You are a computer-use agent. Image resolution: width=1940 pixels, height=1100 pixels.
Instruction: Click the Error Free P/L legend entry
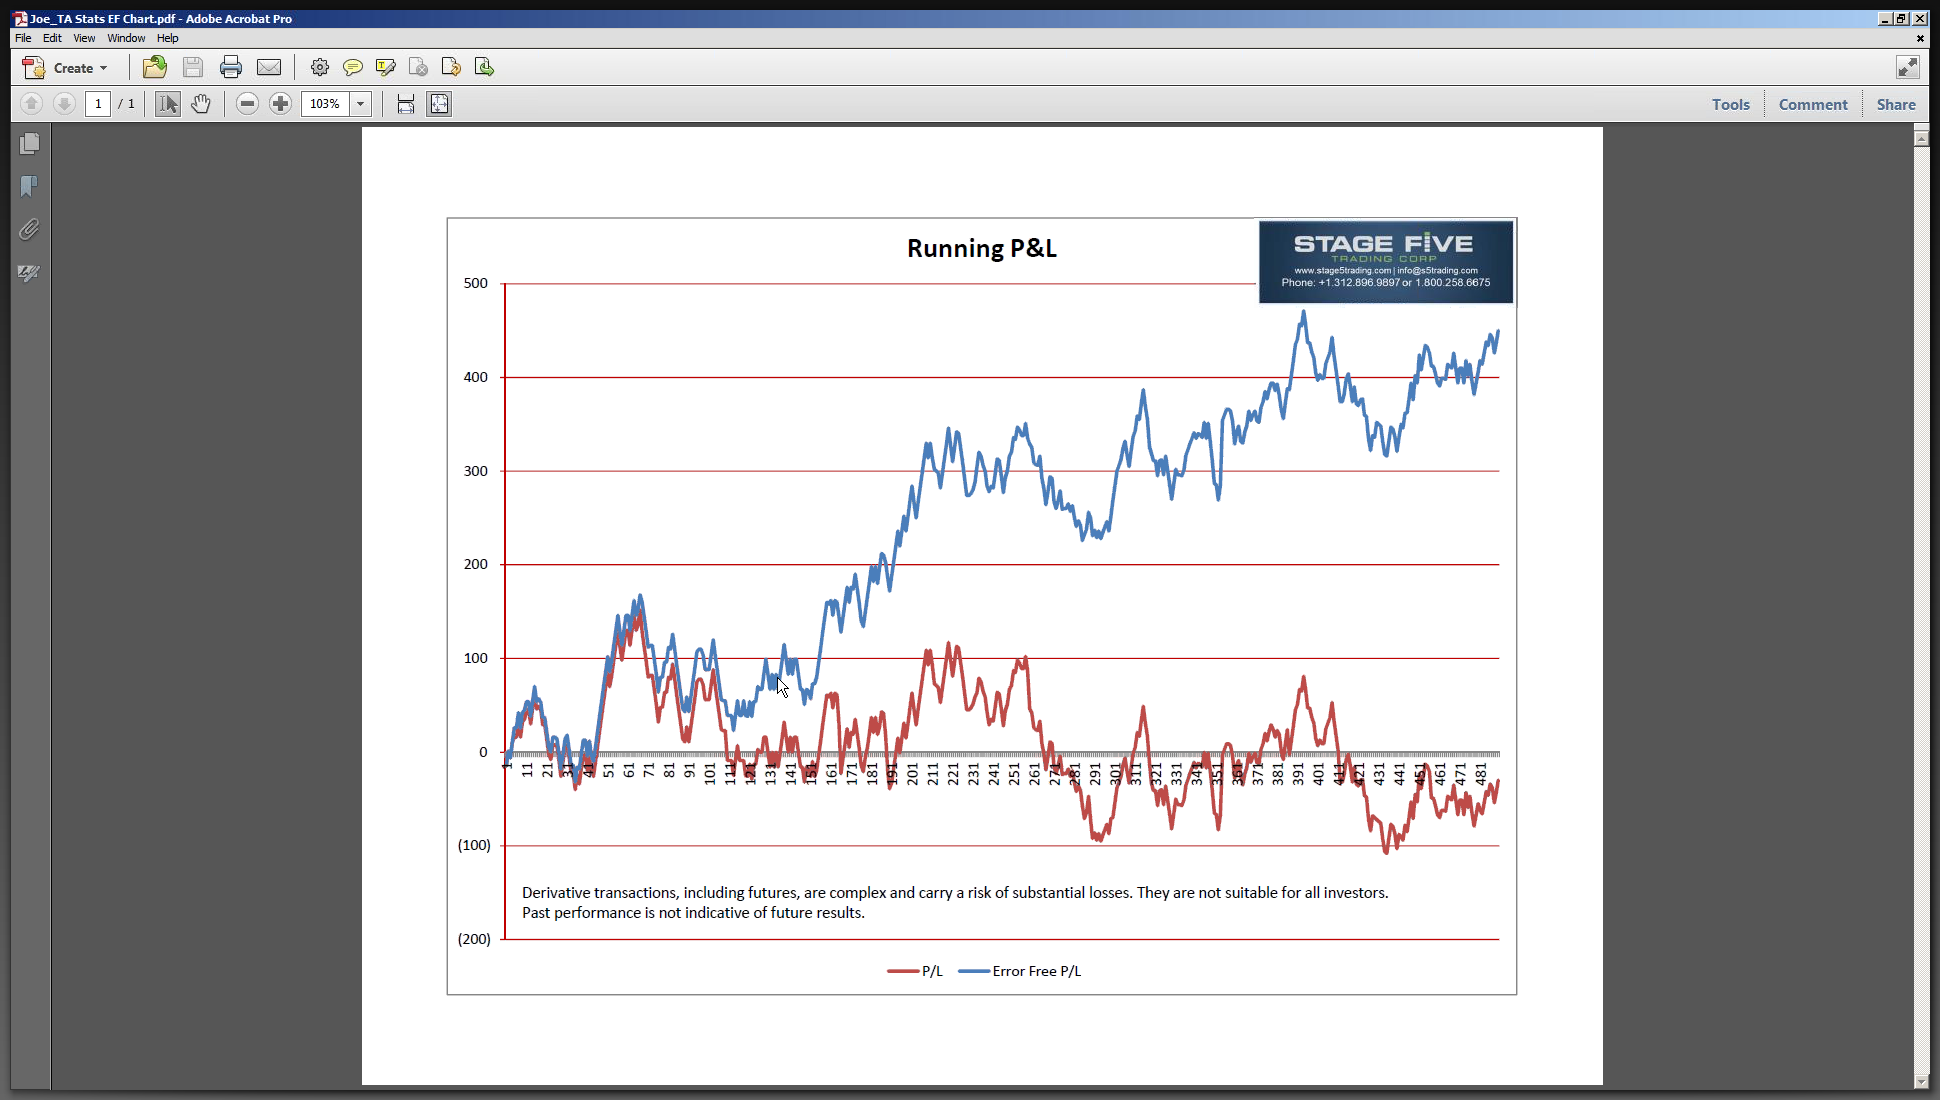[1020, 971]
